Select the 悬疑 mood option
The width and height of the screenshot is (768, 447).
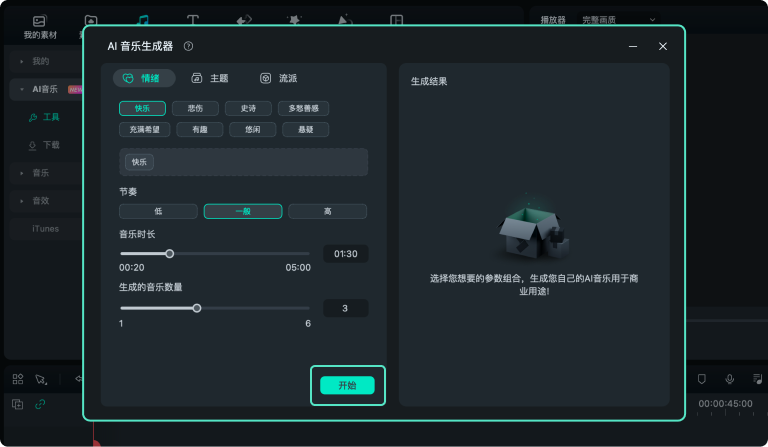point(305,129)
